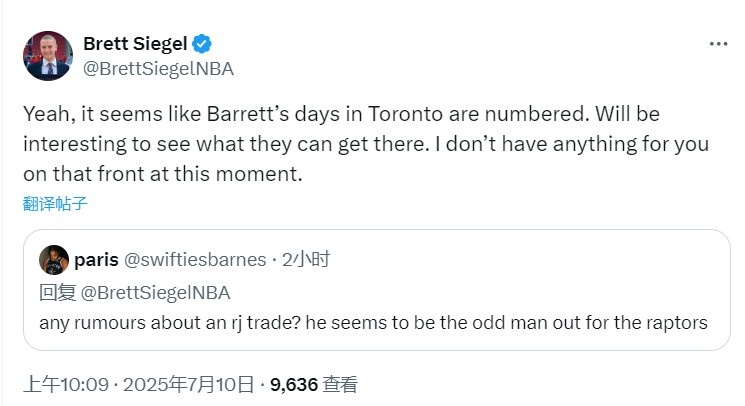Click the @BrettSiegelNBA handle below the name
The height and width of the screenshot is (406, 745).
coord(158,68)
